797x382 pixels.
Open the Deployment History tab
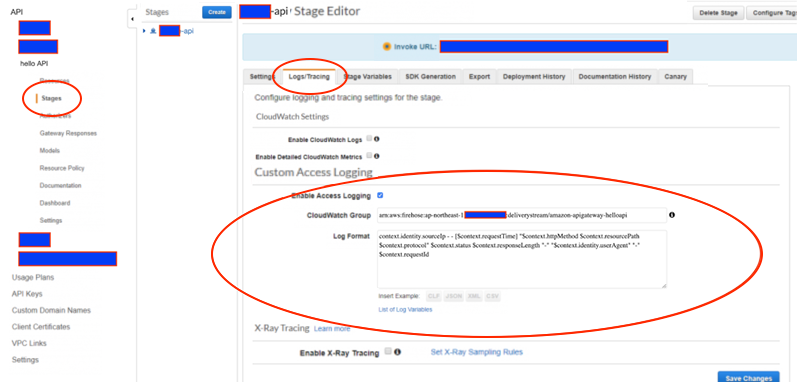[x=534, y=77]
